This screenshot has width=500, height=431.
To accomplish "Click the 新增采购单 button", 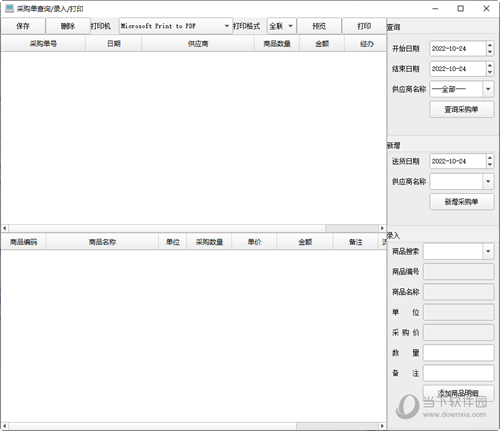I will click(462, 202).
